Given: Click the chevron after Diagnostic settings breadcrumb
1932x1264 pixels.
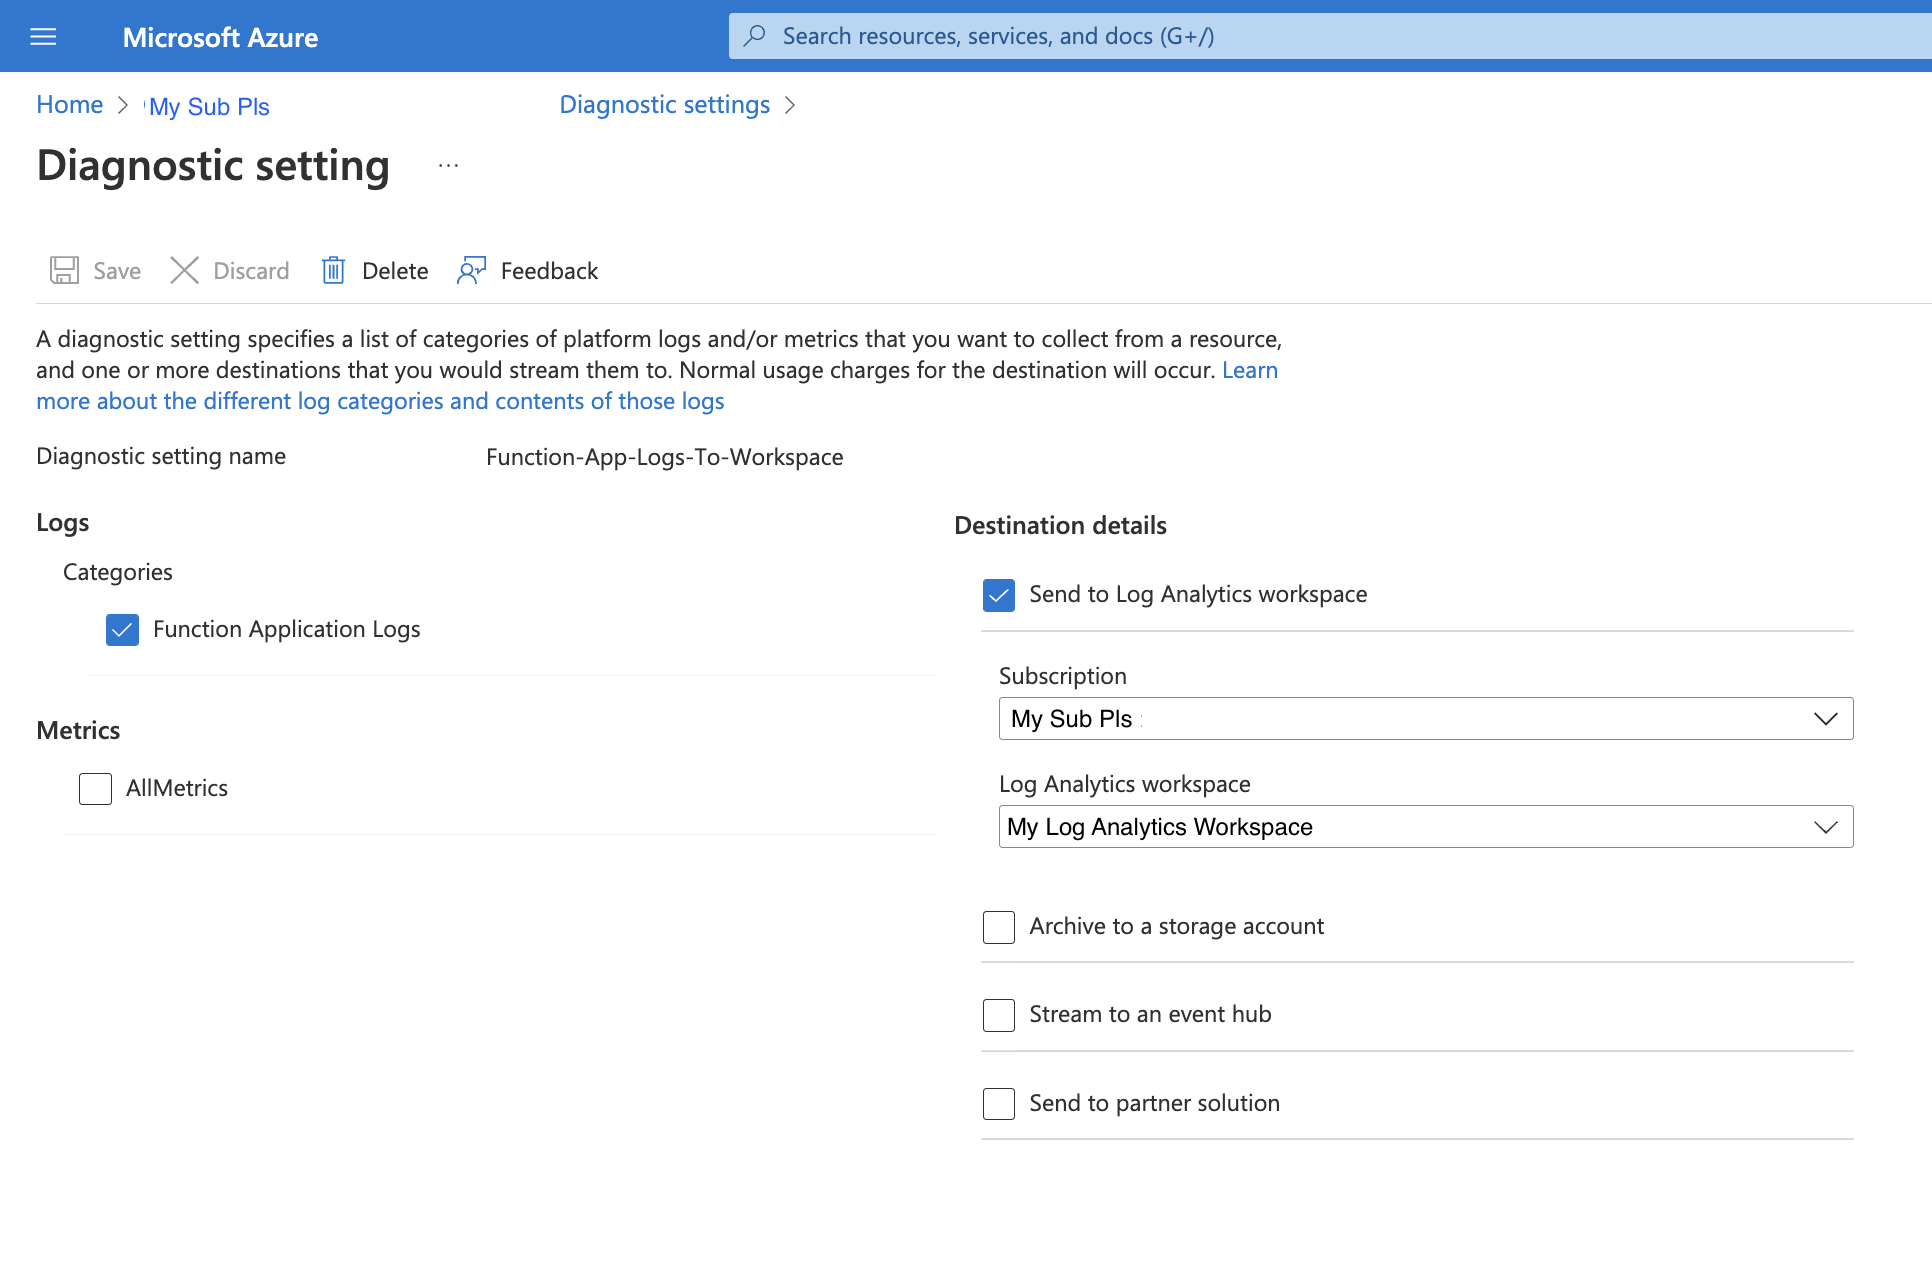Looking at the screenshot, I should coord(790,105).
